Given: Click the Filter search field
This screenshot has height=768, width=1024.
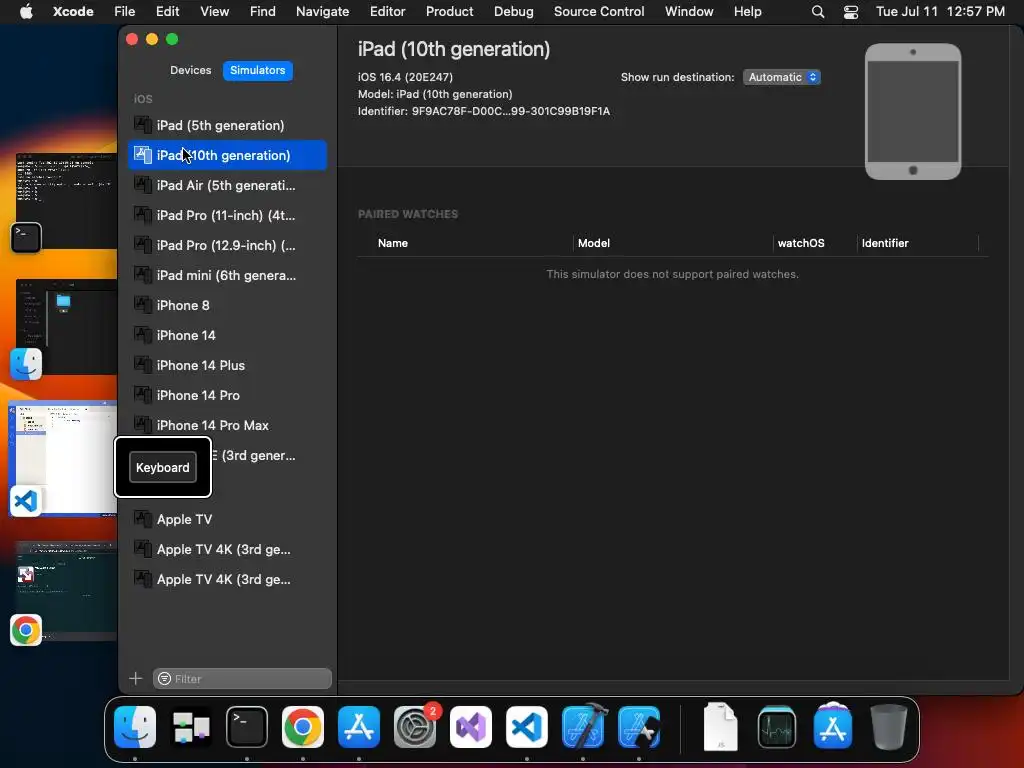Looking at the screenshot, I should pyautogui.click(x=242, y=679).
